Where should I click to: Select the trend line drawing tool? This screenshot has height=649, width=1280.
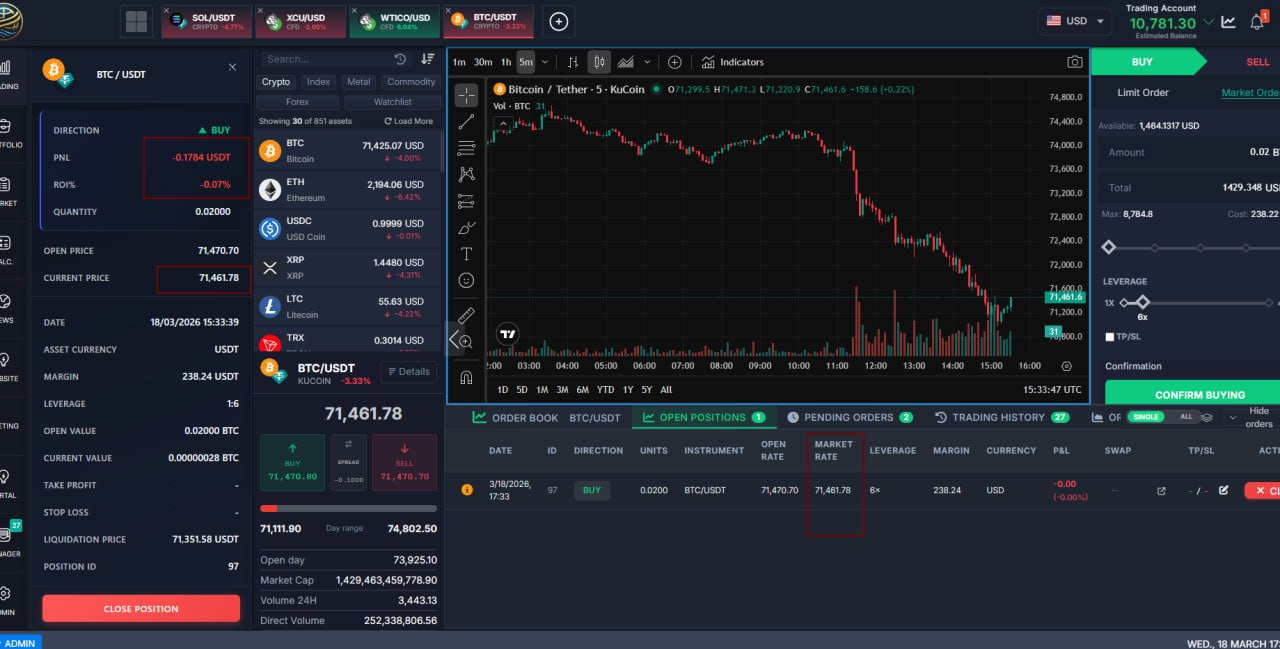point(466,122)
